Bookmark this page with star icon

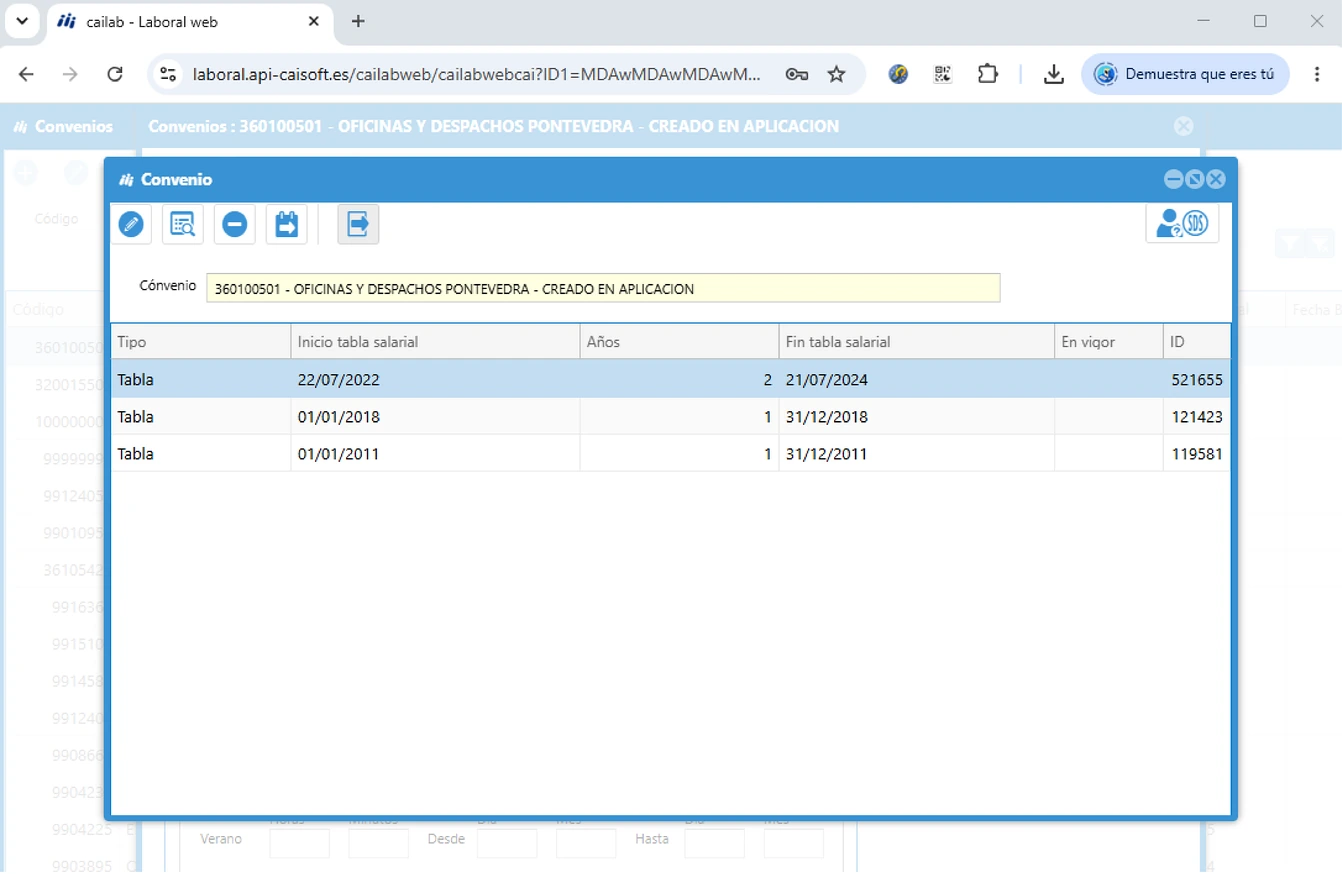click(x=837, y=74)
